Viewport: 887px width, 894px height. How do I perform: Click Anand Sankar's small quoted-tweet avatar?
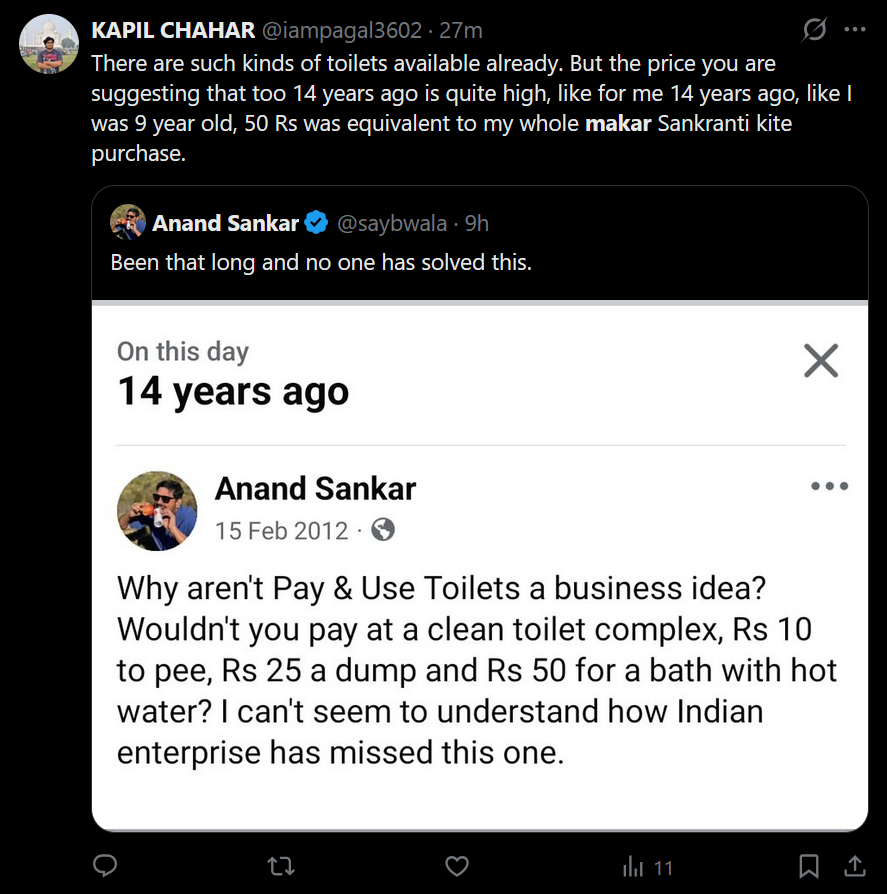[128, 222]
